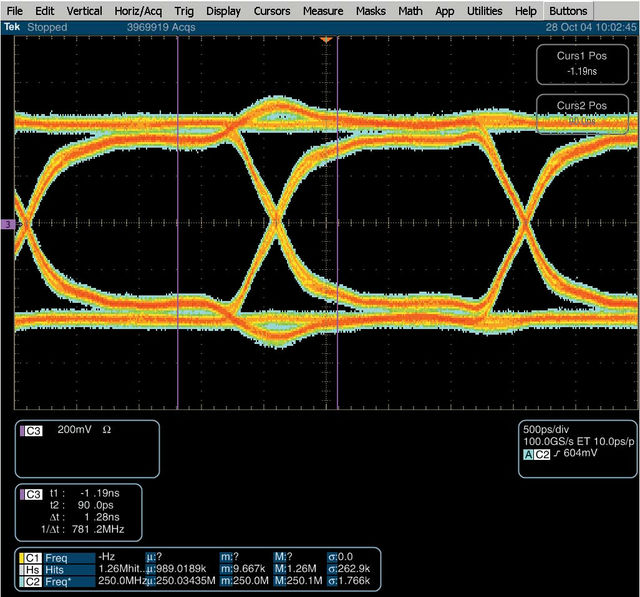
Task: Click the Stopped acquisition status
Action: click(47, 27)
